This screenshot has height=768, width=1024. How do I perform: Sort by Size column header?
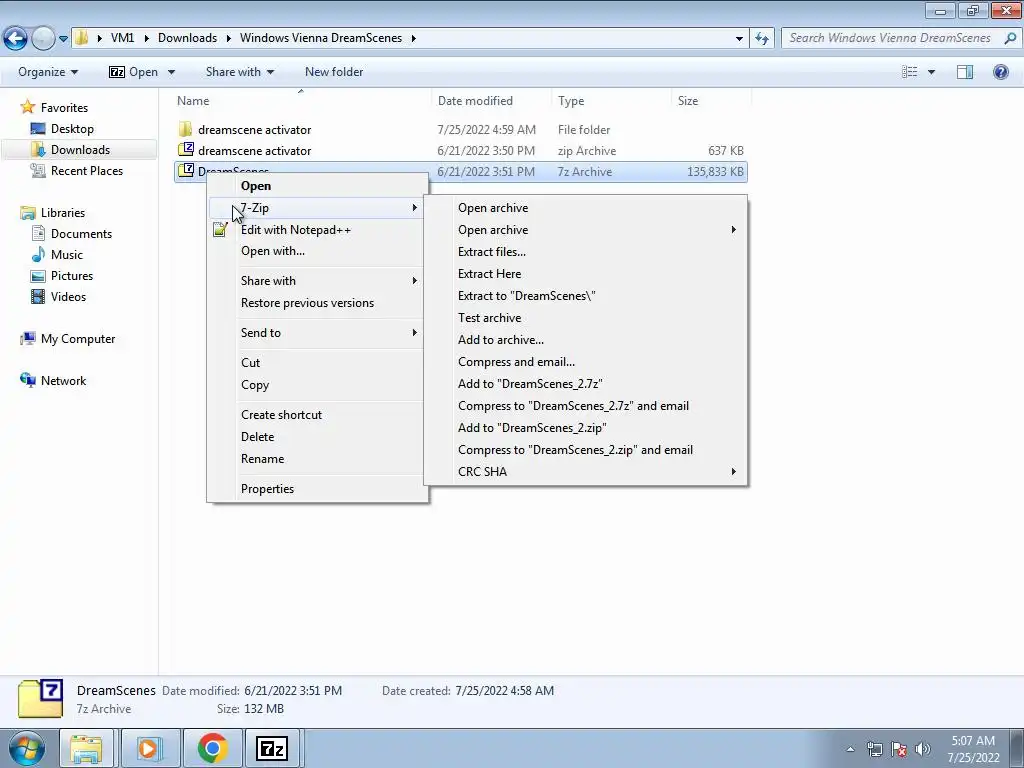[x=688, y=101]
